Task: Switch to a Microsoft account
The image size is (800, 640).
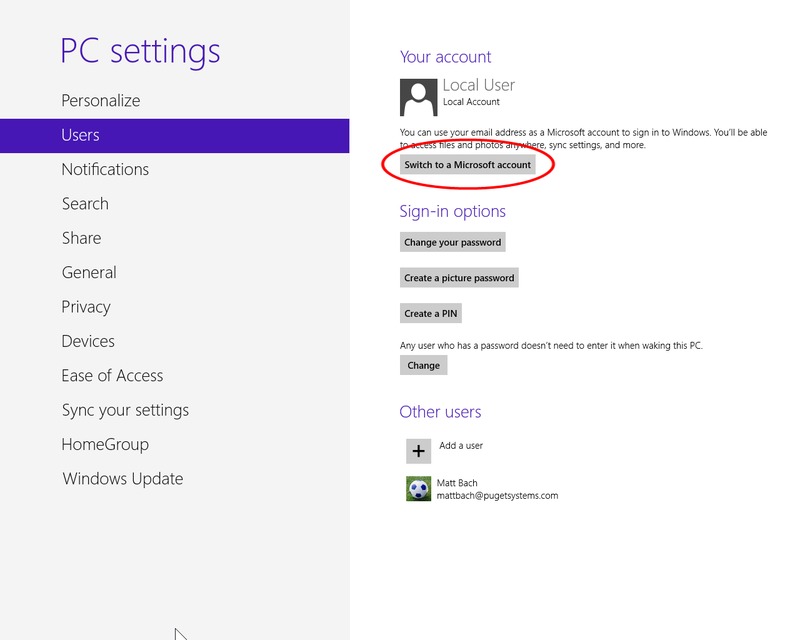Action: point(467,165)
